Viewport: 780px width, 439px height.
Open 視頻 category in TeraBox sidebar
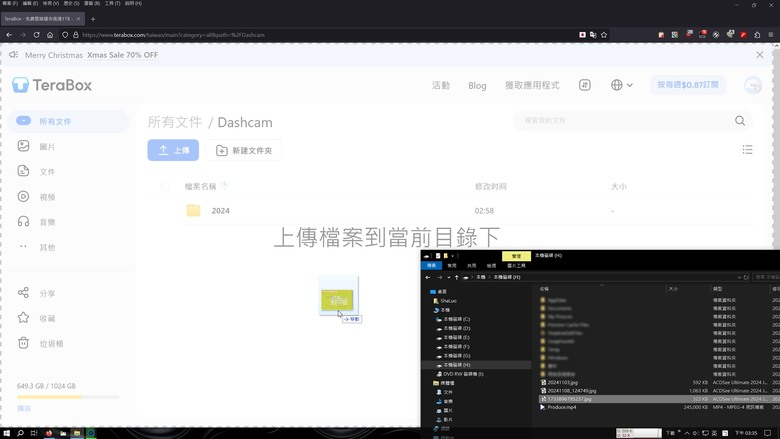[x=36, y=196]
